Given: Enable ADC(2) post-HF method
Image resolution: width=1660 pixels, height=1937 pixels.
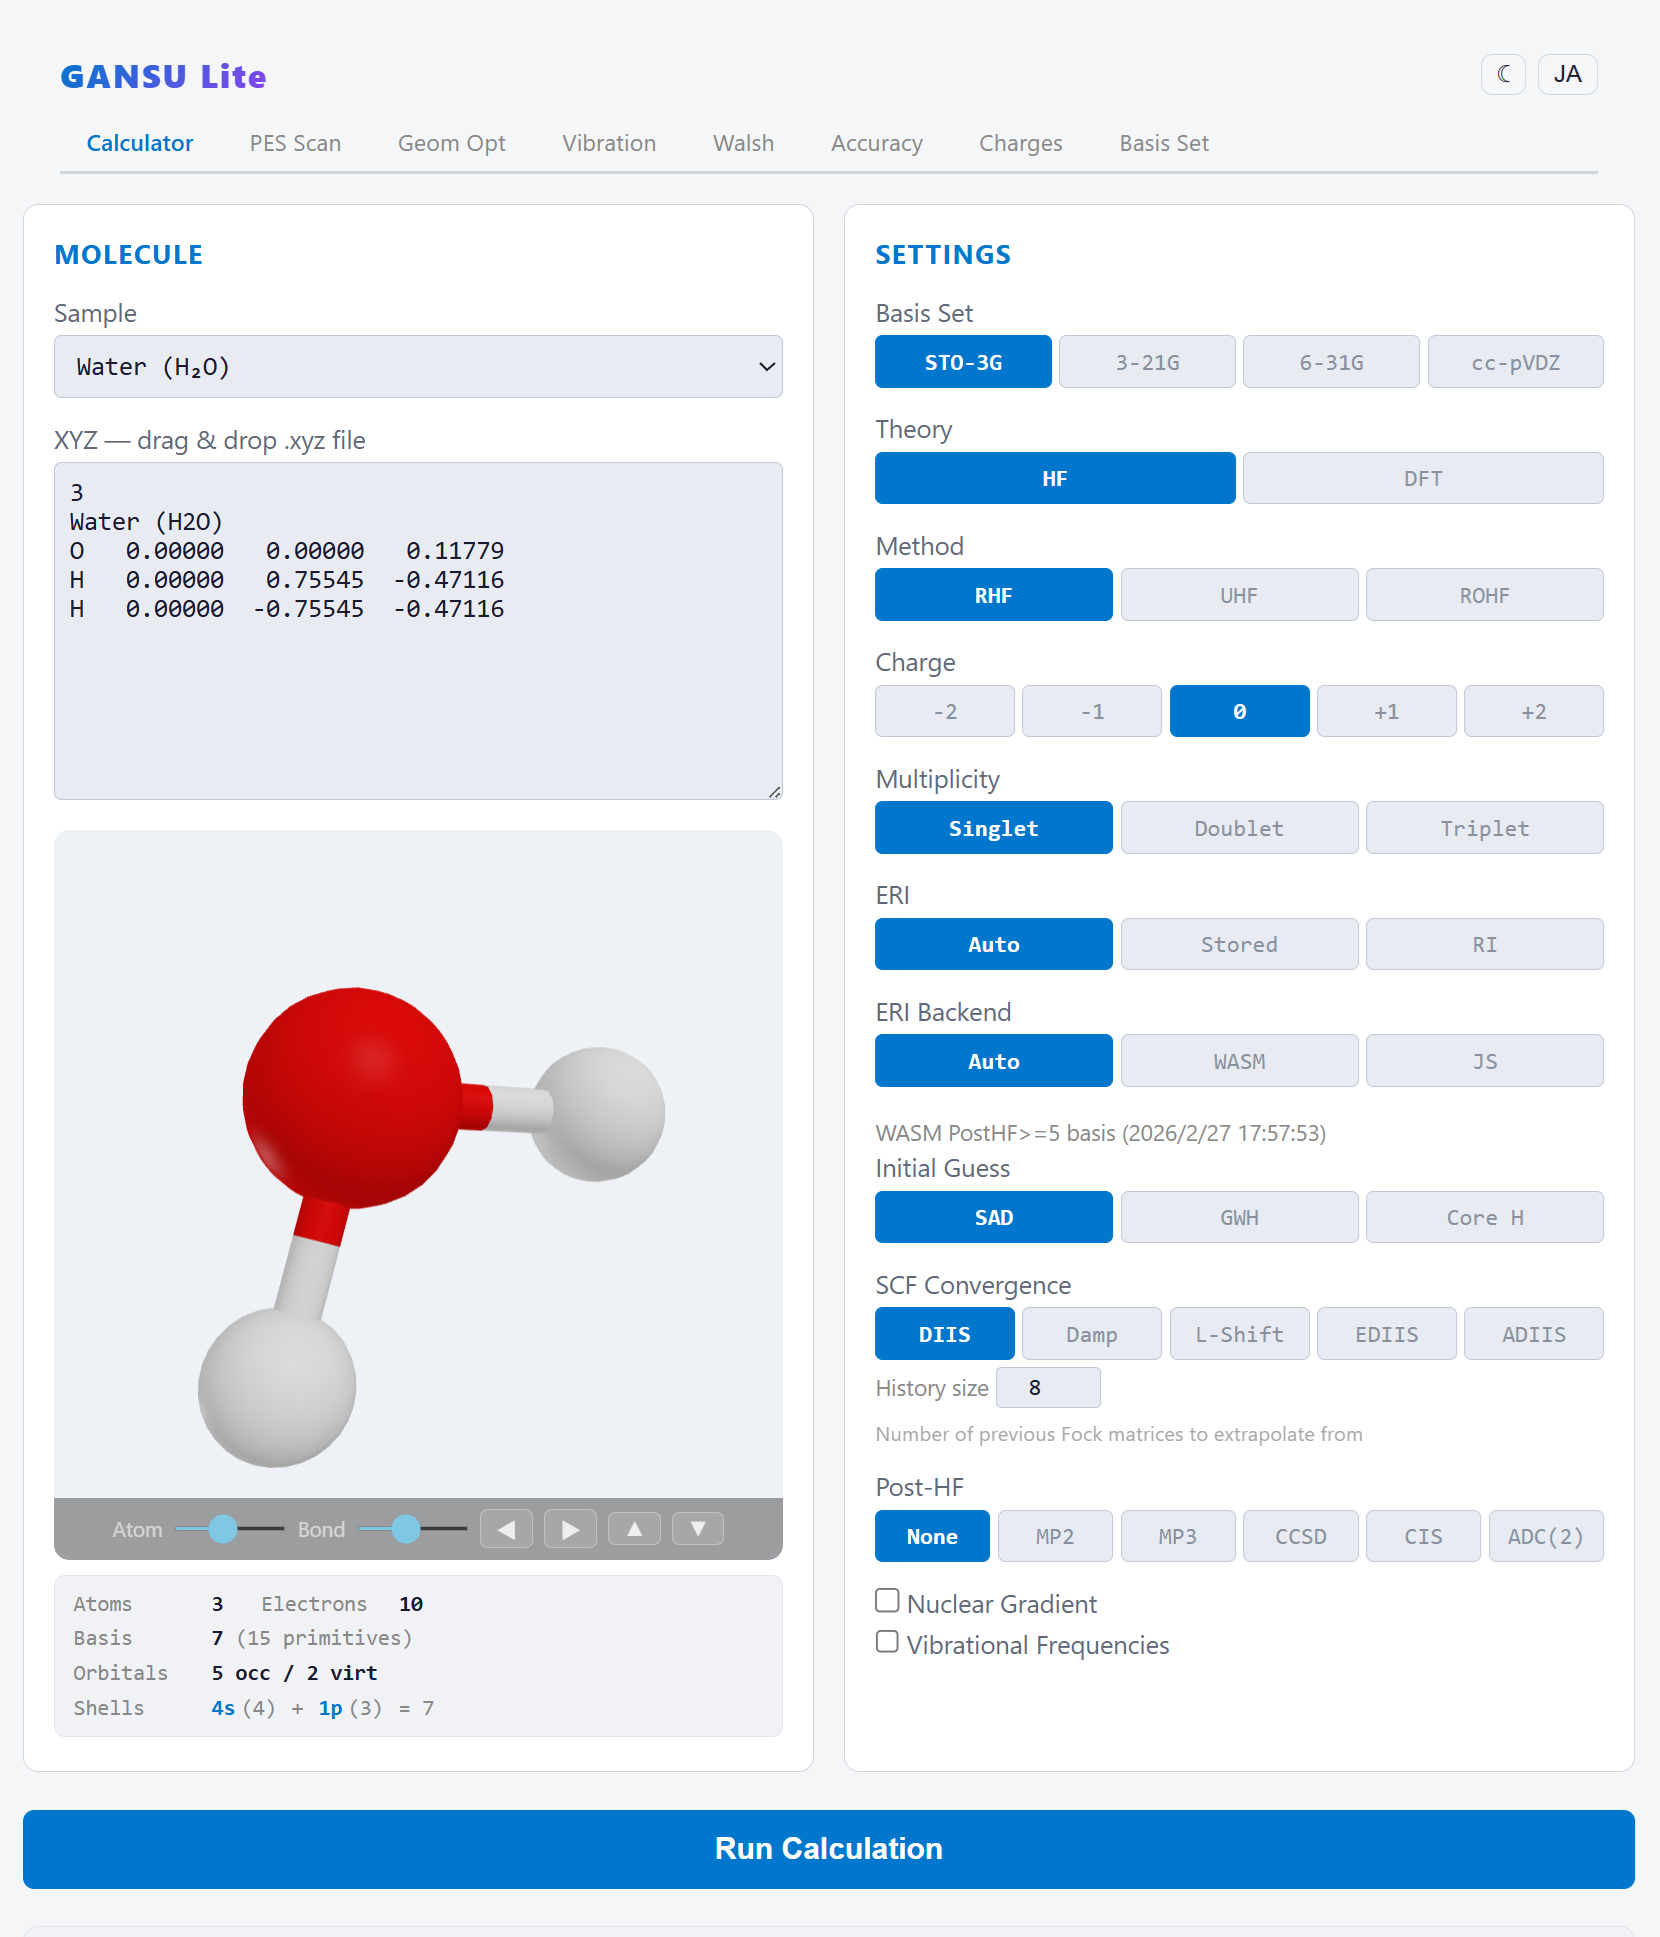Looking at the screenshot, I should tap(1546, 1536).
